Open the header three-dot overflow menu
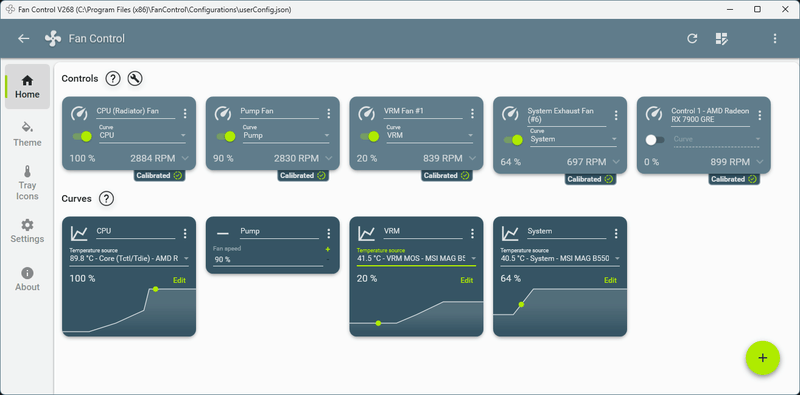 tap(774, 38)
